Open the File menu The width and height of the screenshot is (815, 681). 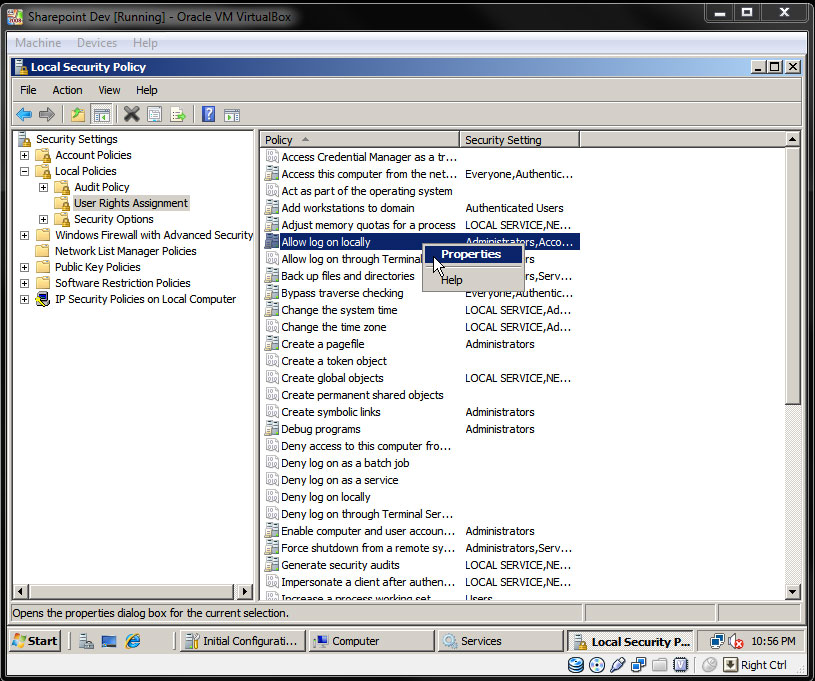pyautogui.click(x=28, y=90)
